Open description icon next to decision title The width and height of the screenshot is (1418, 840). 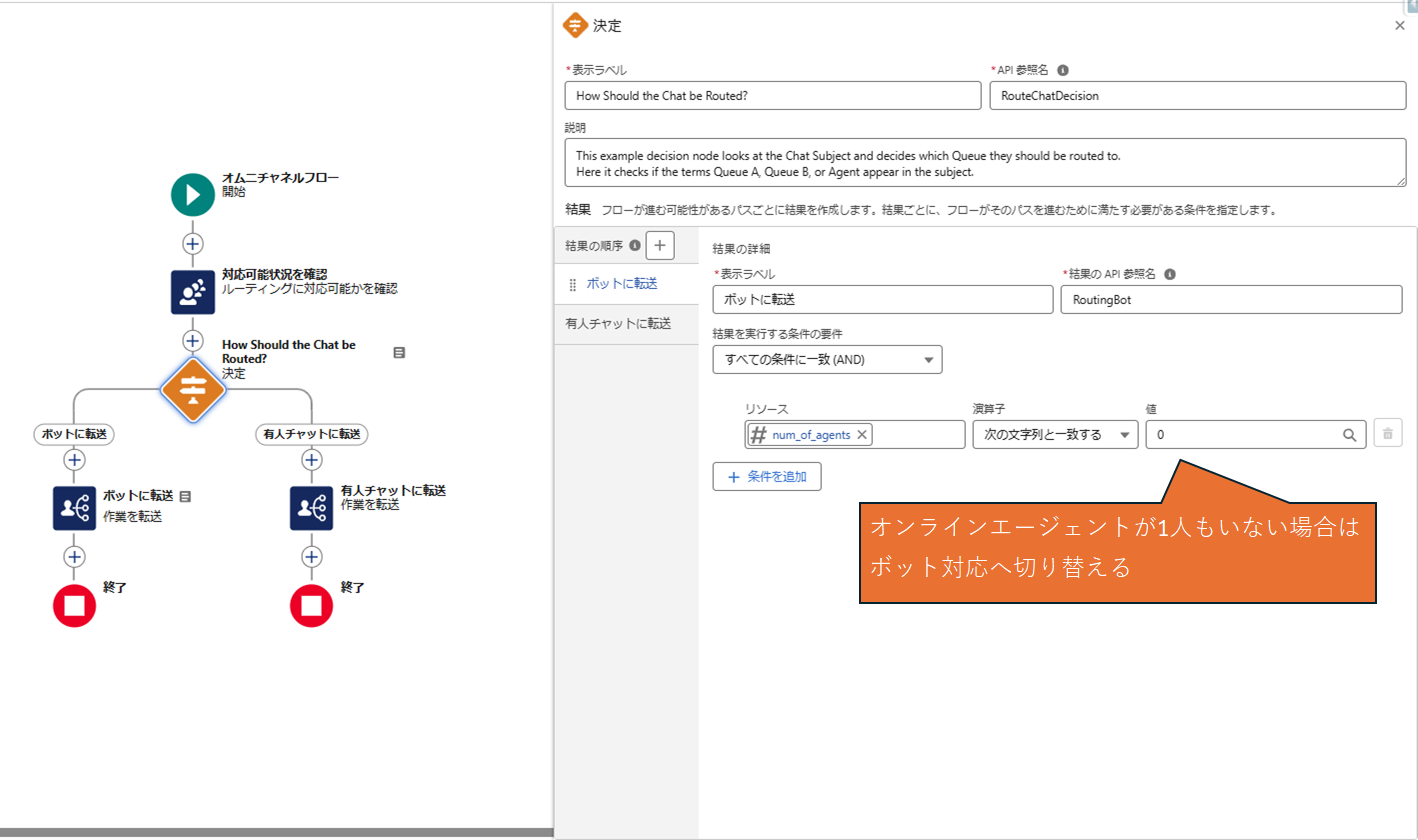click(x=399, y=352)
